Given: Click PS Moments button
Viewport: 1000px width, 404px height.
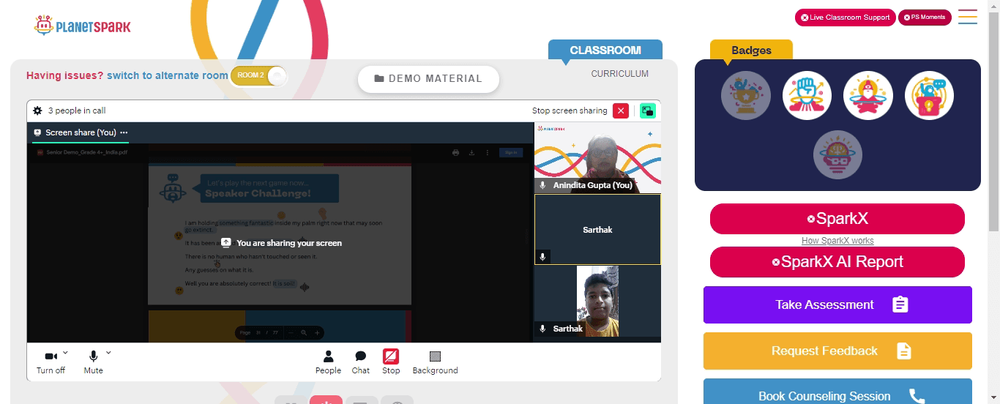Looking at the screenshot, I should (x=925, y=17).
